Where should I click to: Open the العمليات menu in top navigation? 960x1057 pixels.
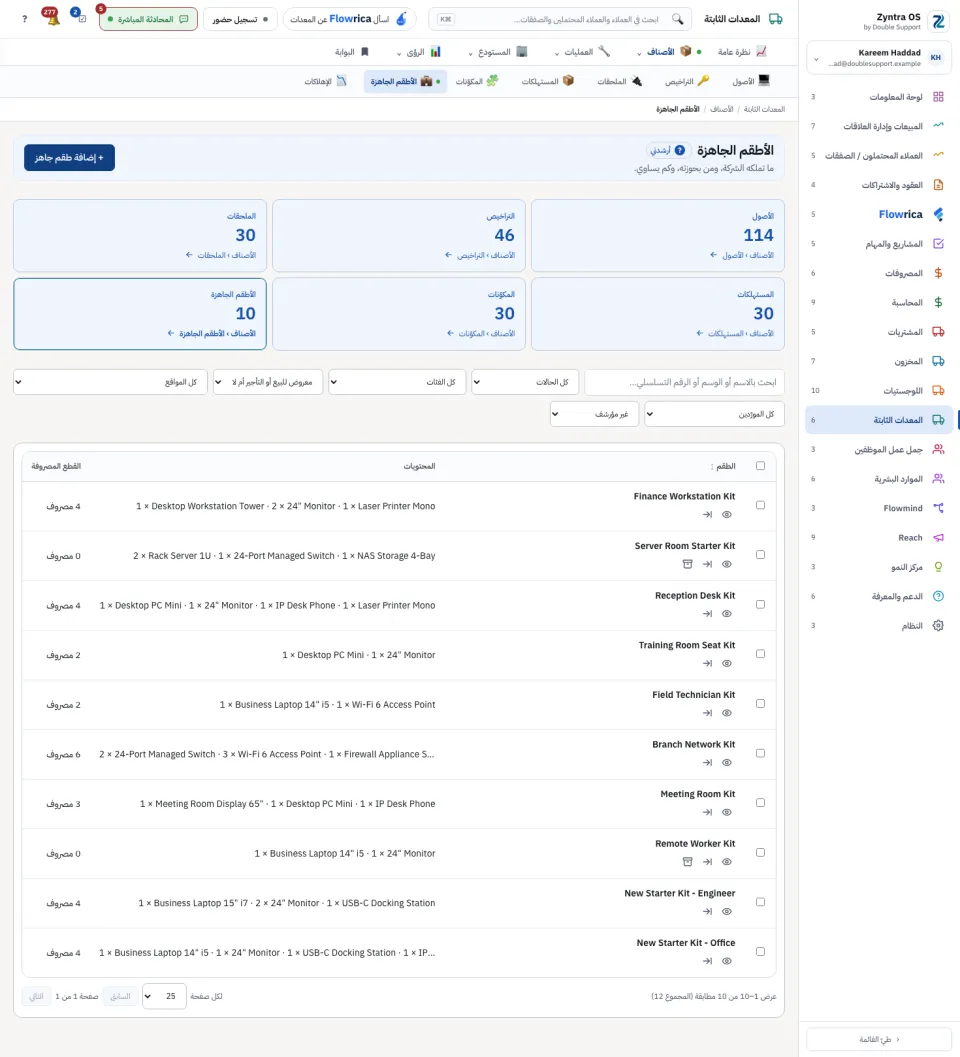(582, 52)
